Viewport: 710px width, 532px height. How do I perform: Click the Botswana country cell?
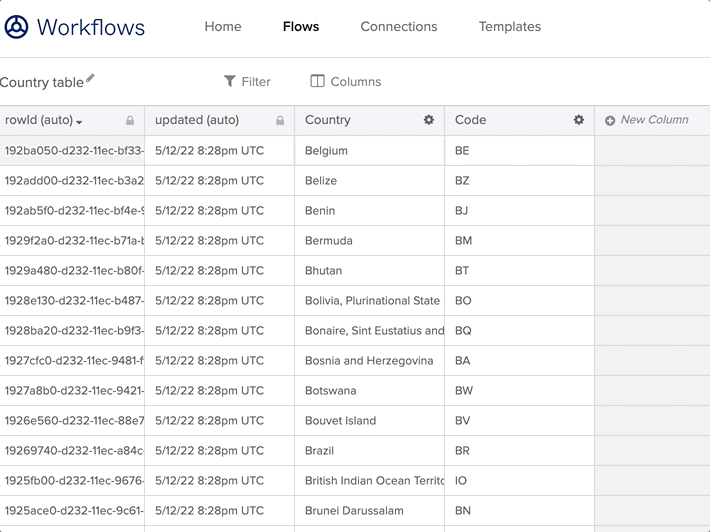(330, 391)
